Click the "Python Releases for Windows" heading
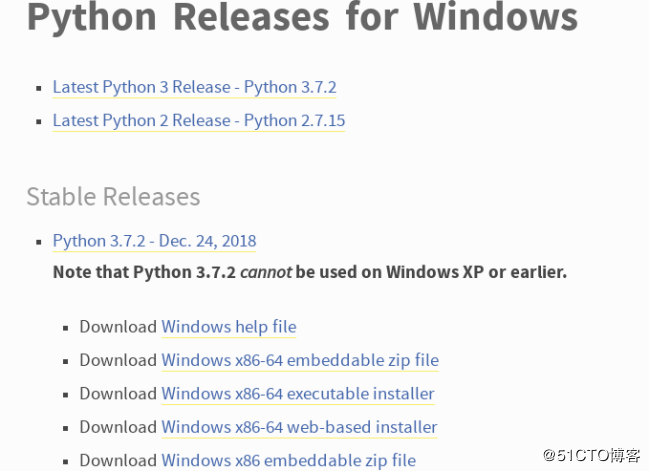The width and height of the screenshot is (650, 472). click(x=302, y=18)
